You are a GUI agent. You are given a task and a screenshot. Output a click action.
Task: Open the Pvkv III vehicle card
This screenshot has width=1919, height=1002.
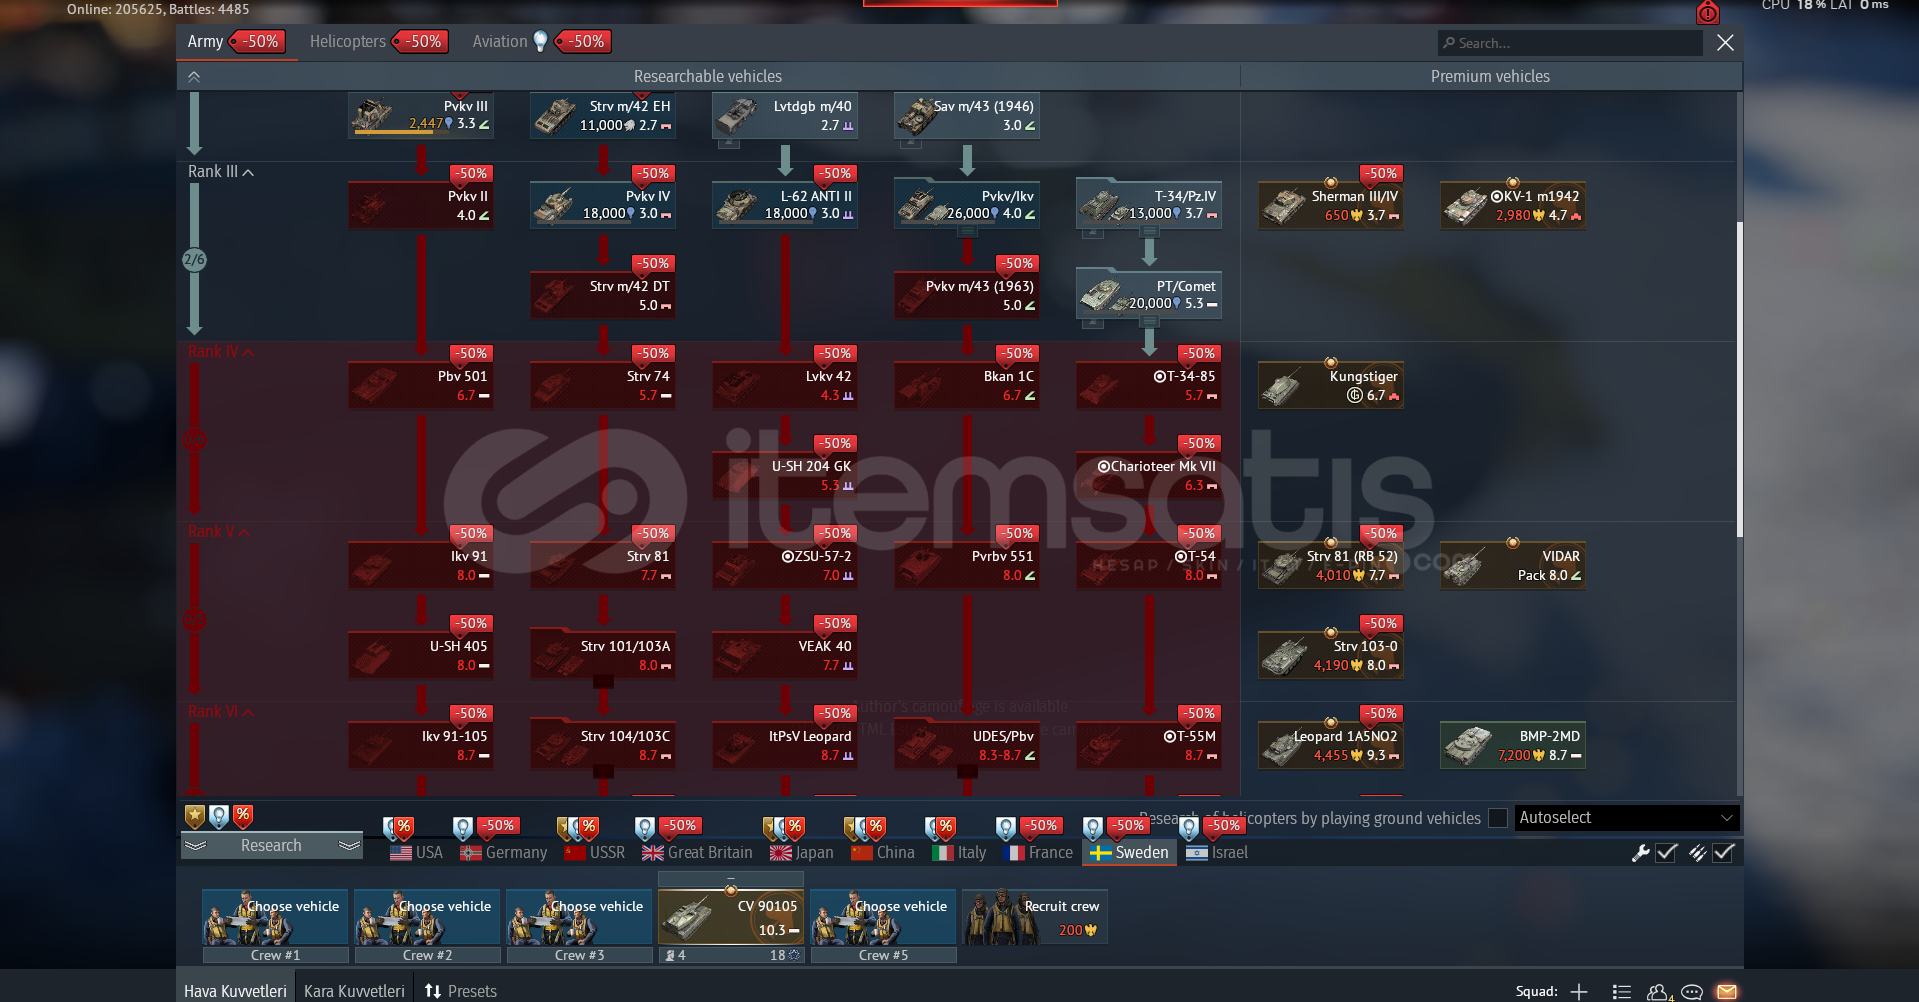pos(421,115)
